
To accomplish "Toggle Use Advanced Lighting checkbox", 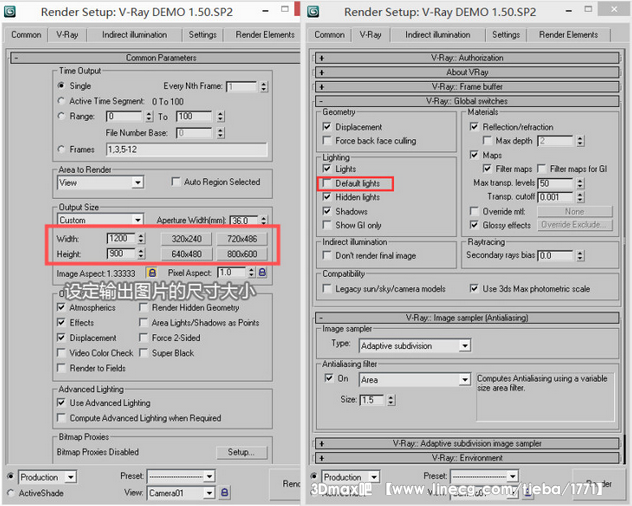I will 61,402.
